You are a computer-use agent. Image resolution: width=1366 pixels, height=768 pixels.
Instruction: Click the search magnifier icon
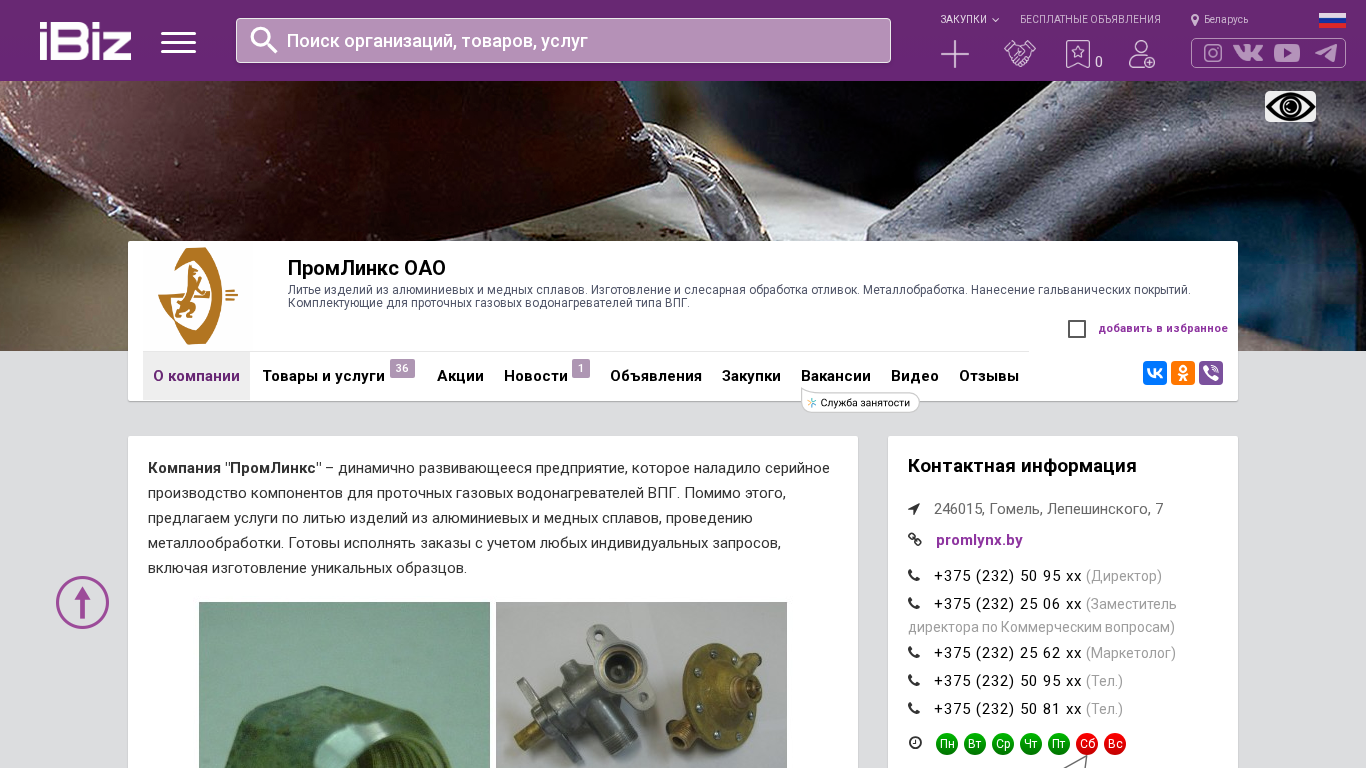point(264,40)
